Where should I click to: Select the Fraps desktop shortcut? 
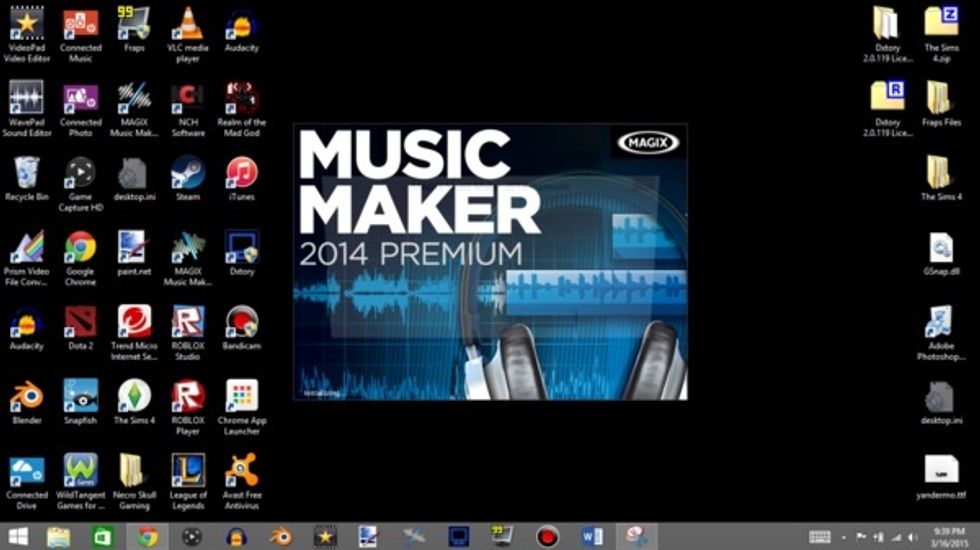134,29
